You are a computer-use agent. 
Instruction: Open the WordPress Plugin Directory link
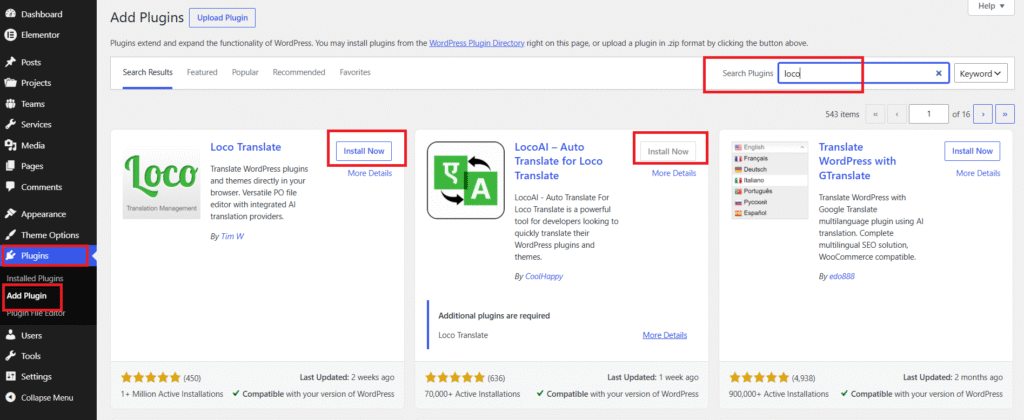(477, 43)
